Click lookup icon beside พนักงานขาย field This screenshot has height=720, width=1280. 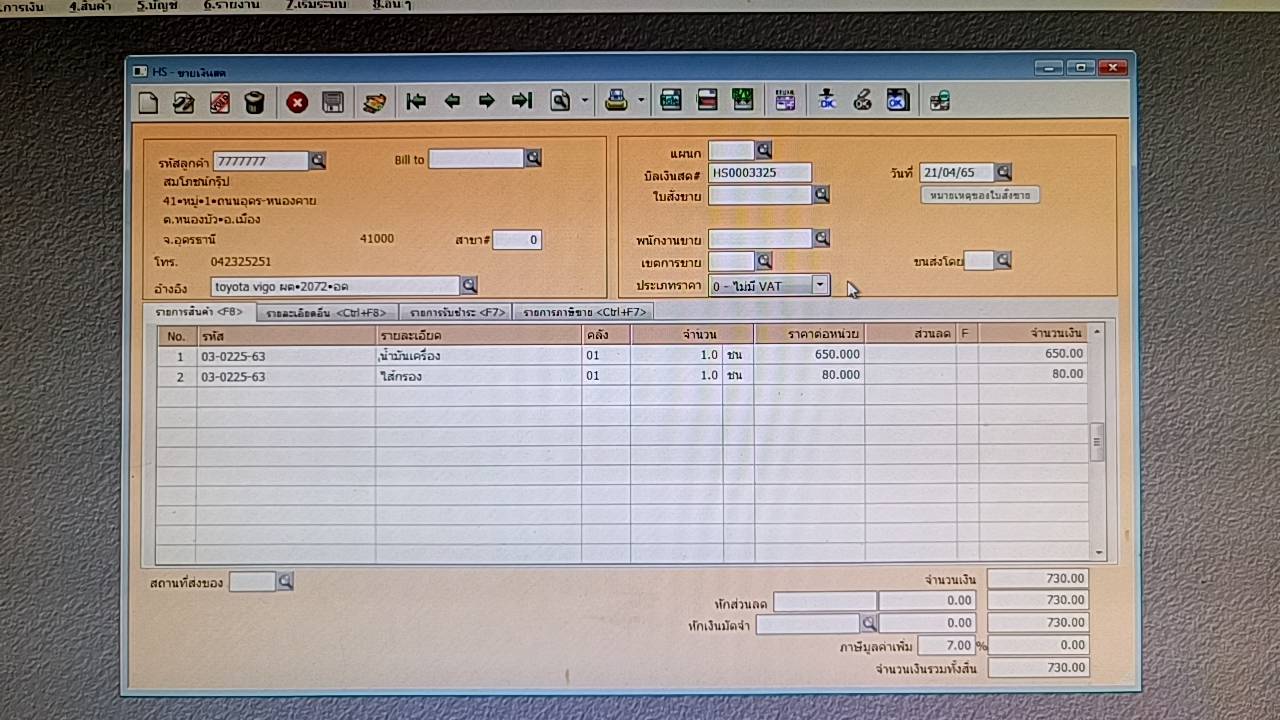point(821,239)
